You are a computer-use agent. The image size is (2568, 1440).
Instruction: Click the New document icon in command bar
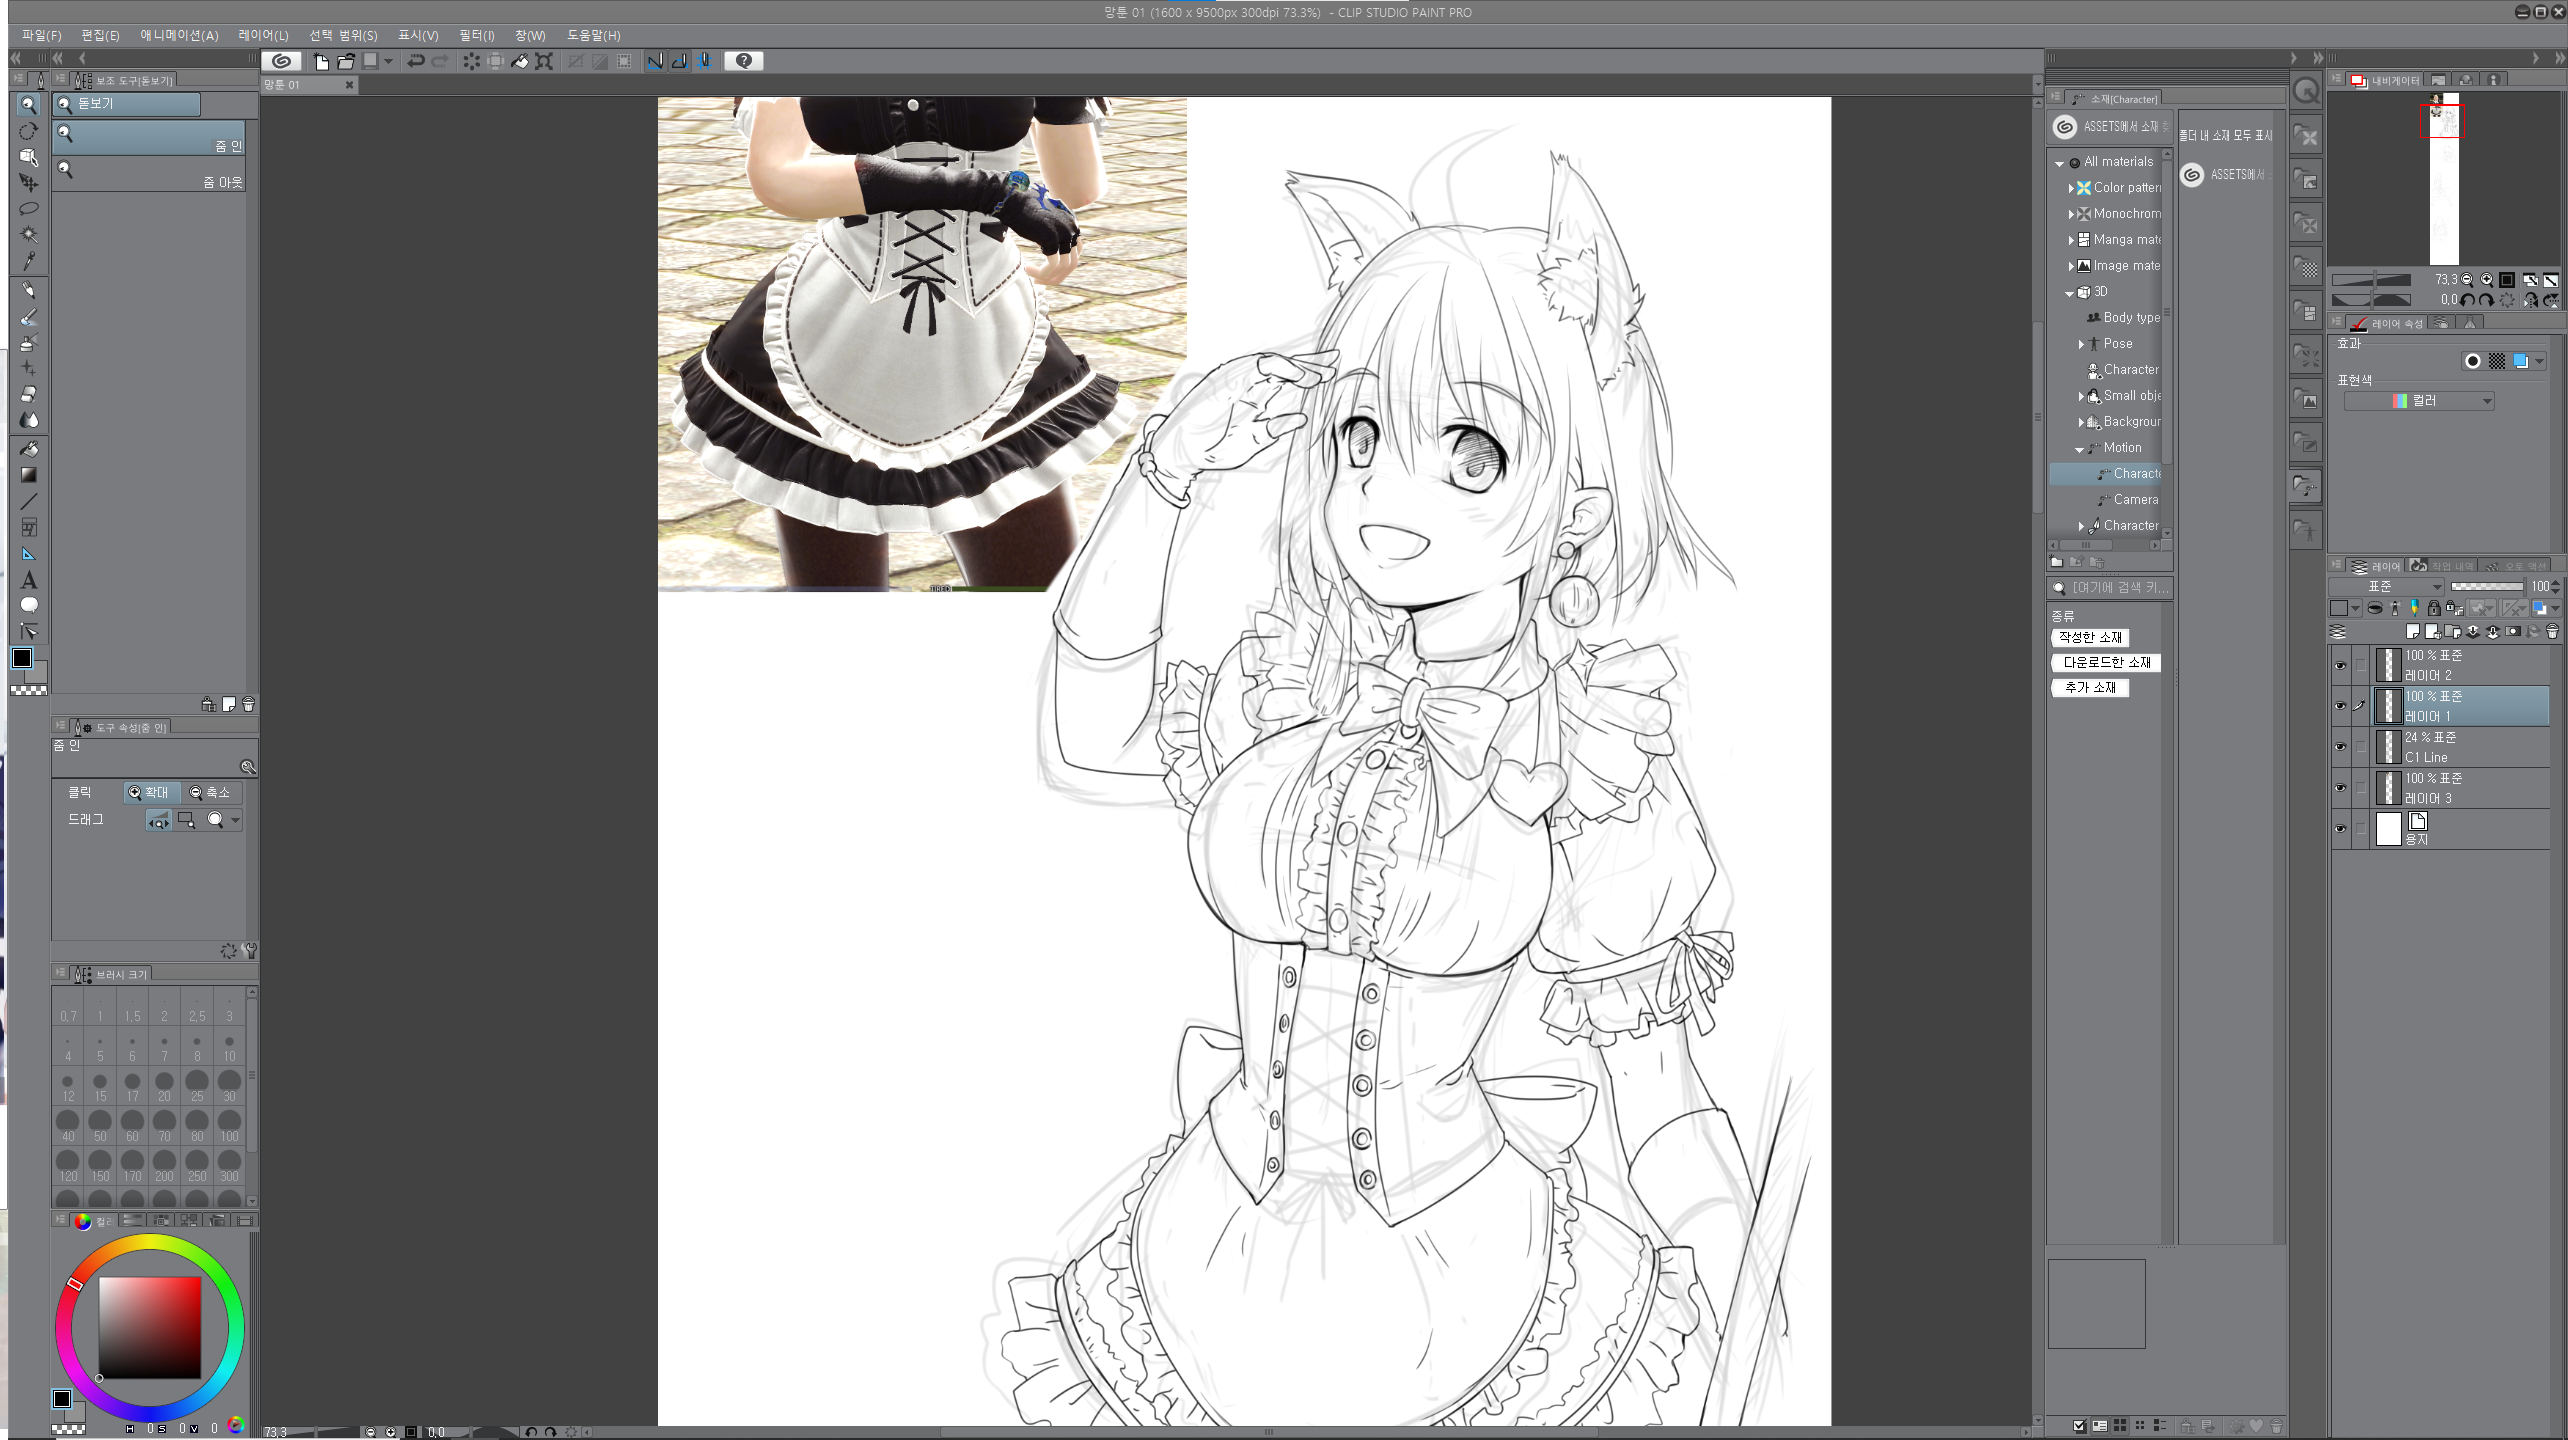click(x=321, y=61)
